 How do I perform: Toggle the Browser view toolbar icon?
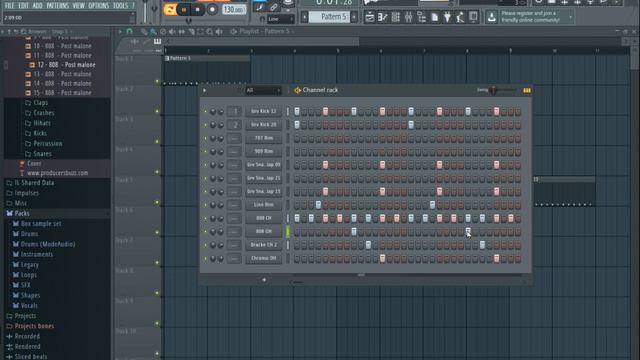point(422,17)
